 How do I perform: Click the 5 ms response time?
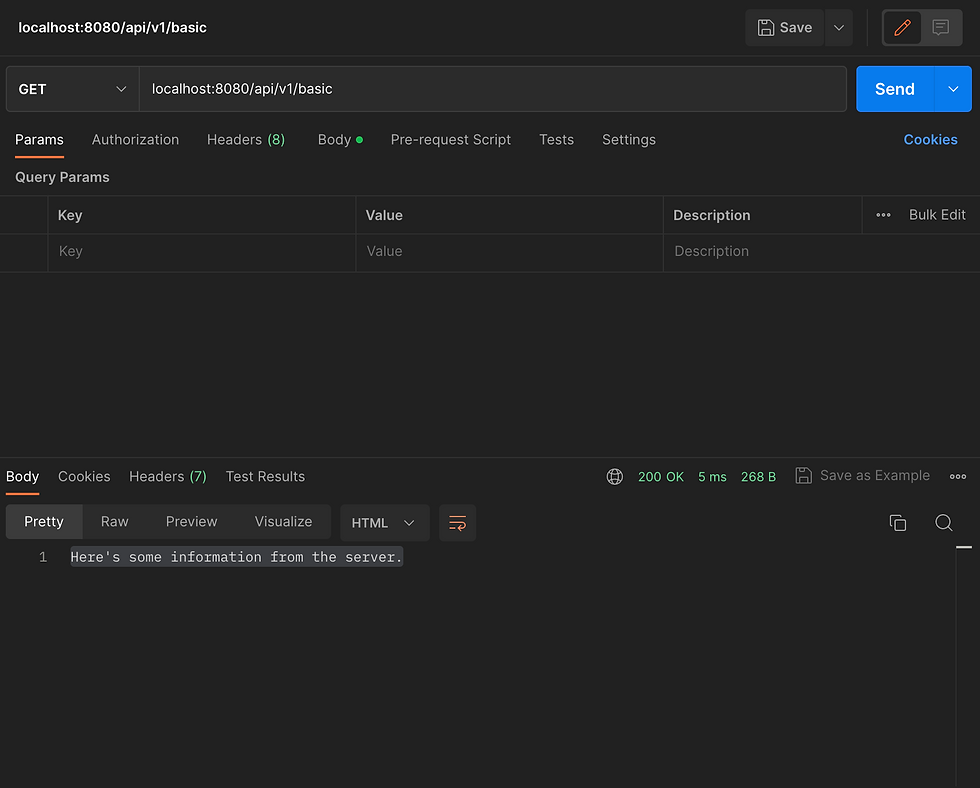712,477
